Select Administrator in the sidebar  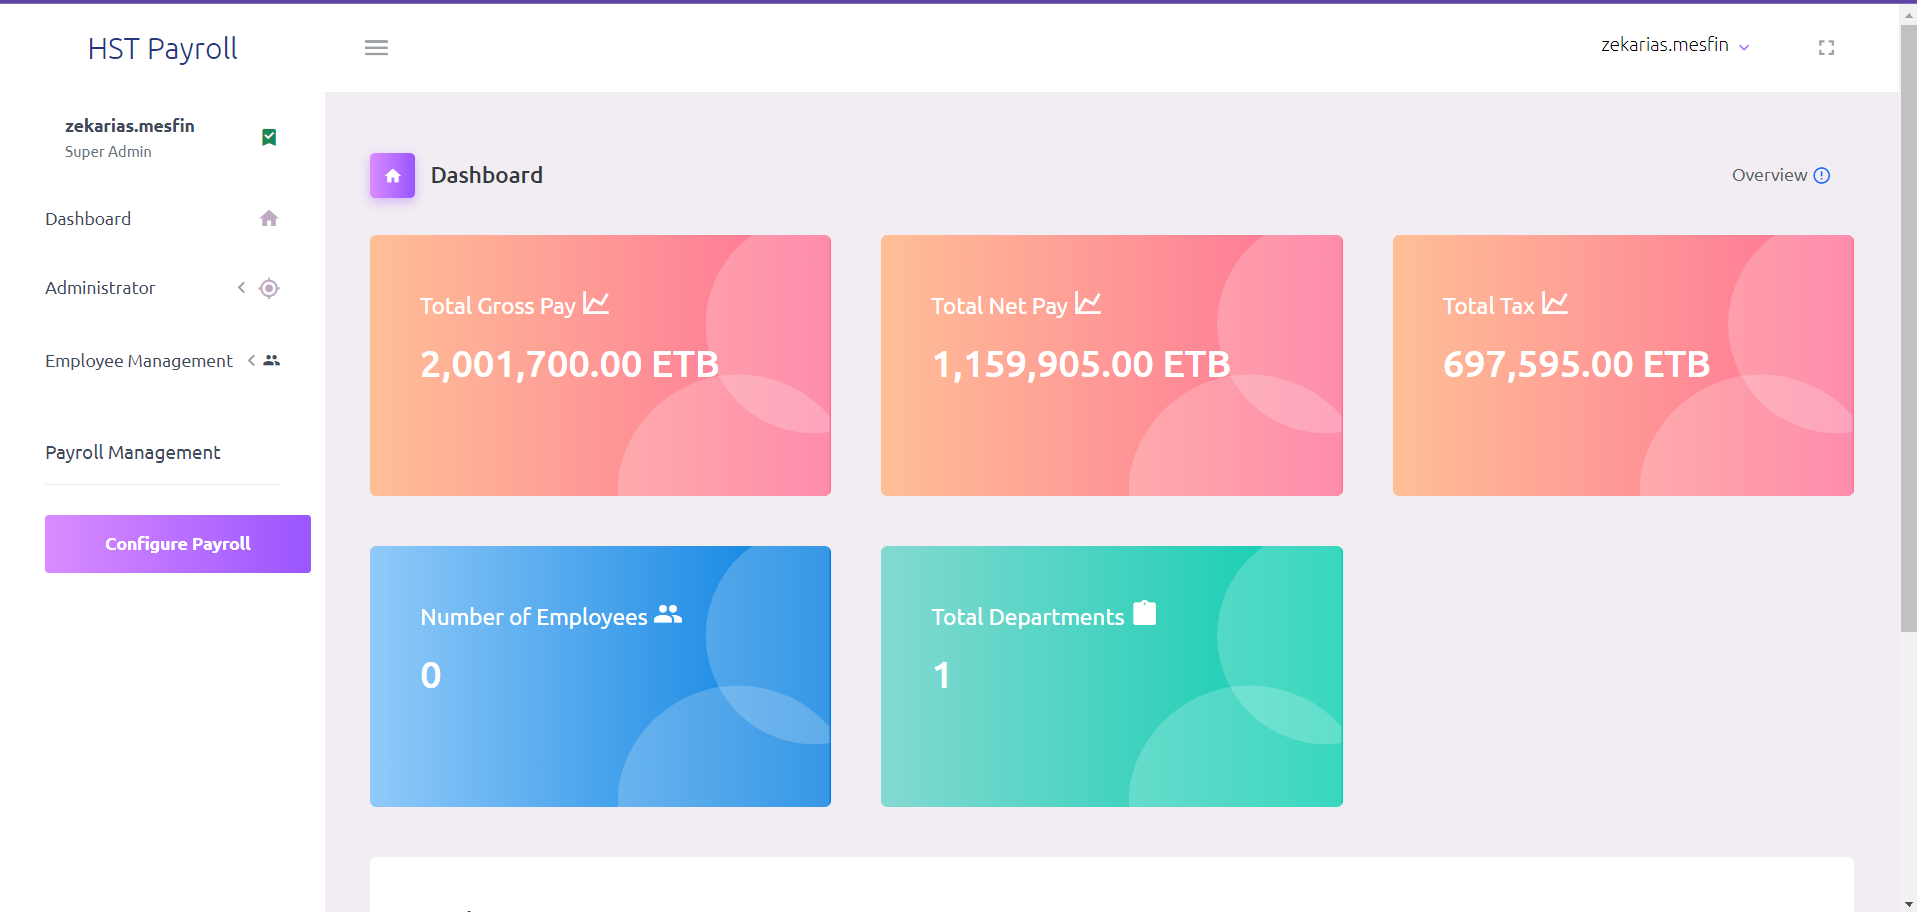100,288
